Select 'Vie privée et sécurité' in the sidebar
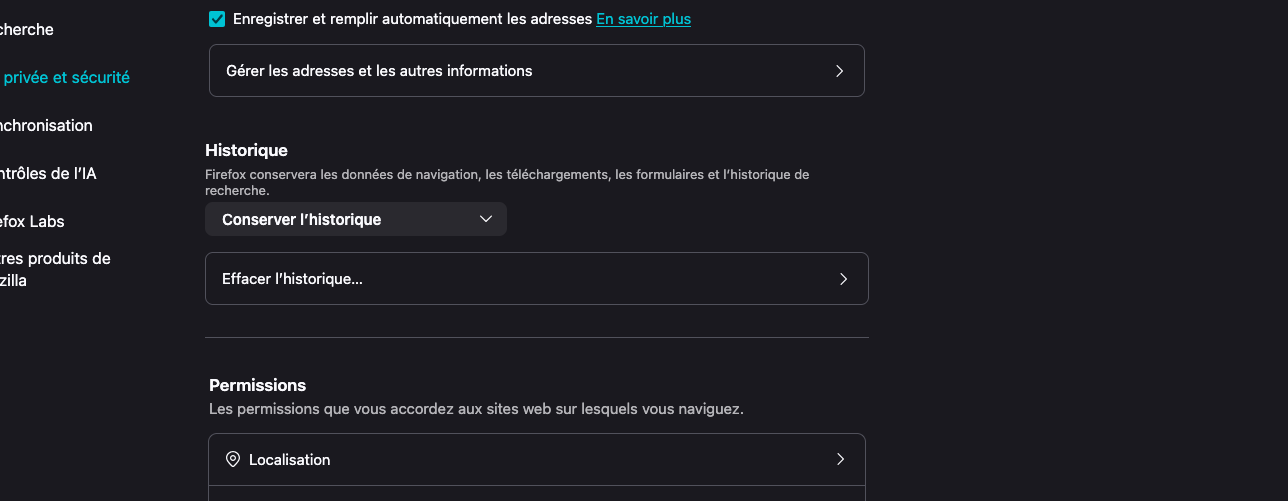The image size is (1288, 501). pos(66,77)
